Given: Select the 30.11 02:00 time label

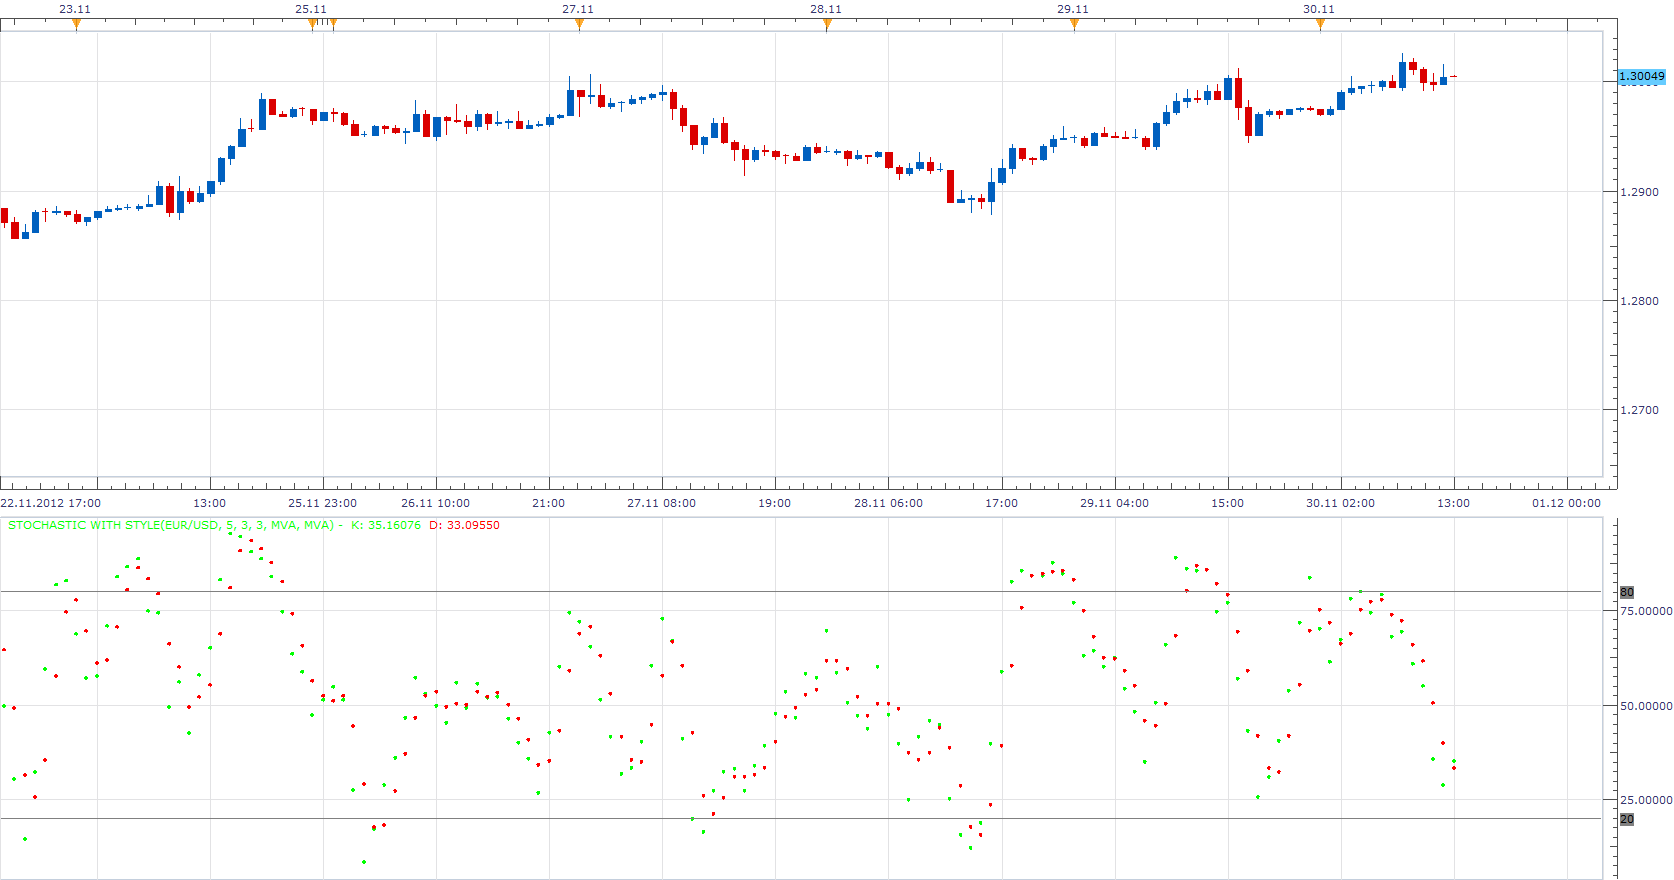Looking at the screenshot, I should [1340, 503].
